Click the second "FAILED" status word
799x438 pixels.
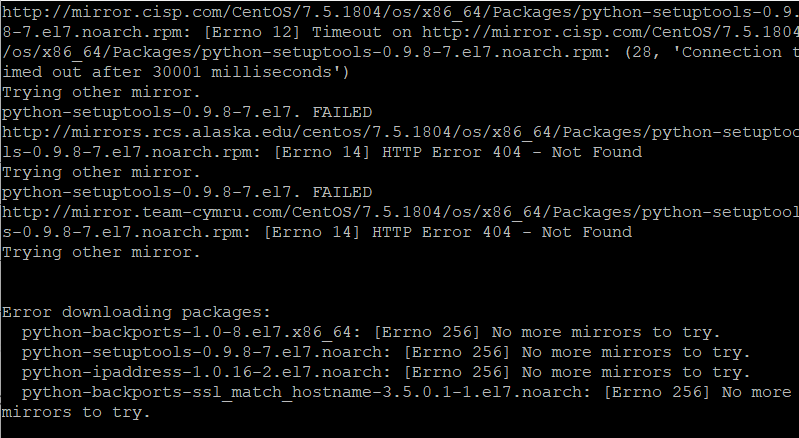tap(341, 192)
